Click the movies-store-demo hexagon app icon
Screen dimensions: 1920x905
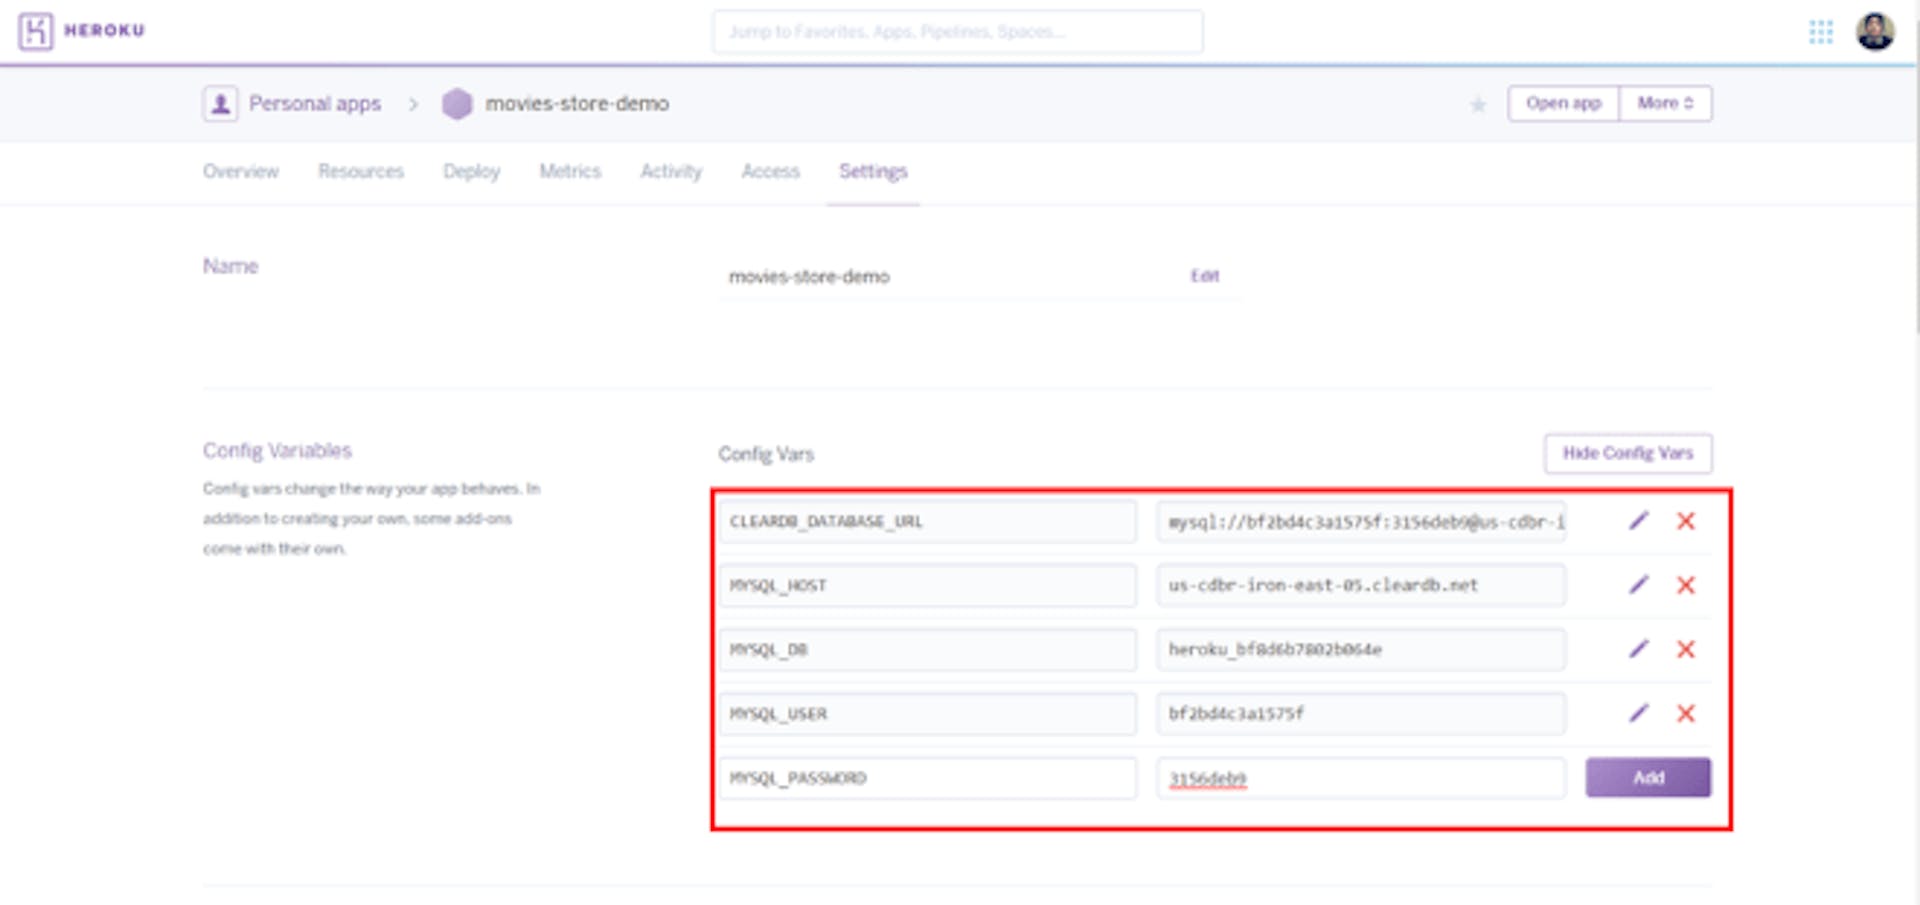point(457,103)
